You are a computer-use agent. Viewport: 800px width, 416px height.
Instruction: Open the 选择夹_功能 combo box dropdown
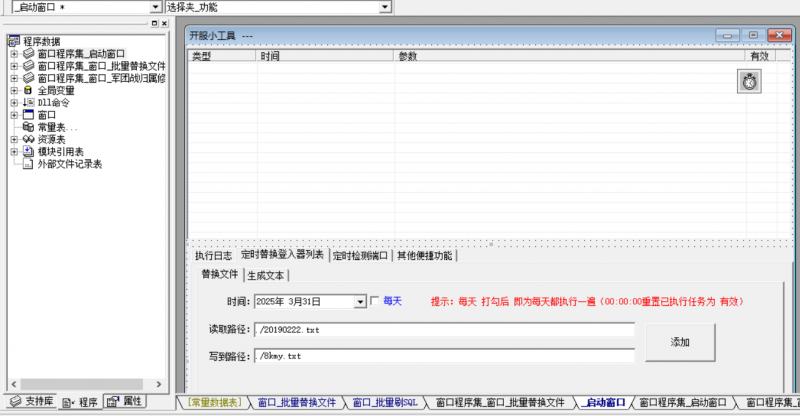[385, 7]
